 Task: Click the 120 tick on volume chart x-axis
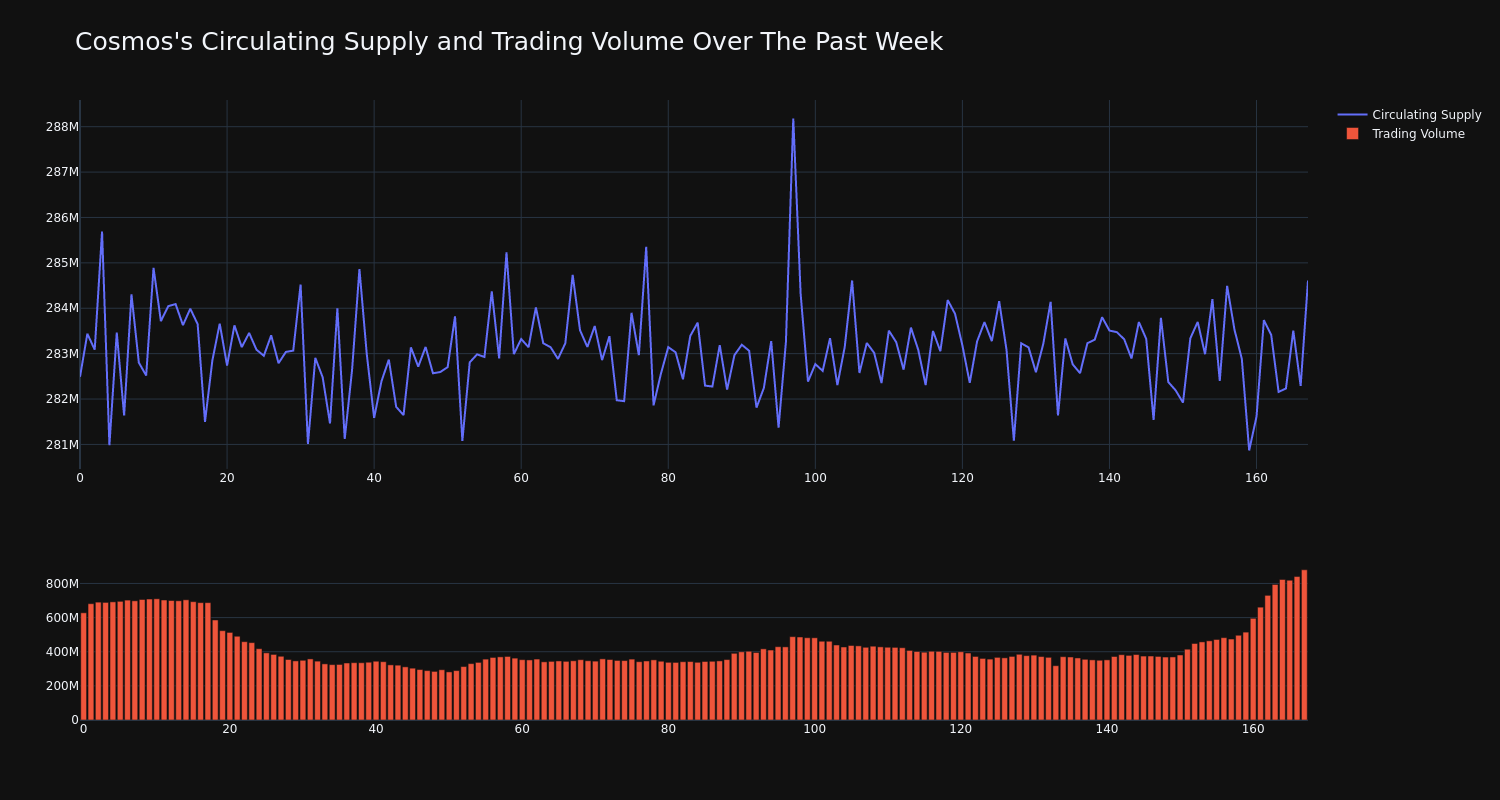click(x=960, y=729)
